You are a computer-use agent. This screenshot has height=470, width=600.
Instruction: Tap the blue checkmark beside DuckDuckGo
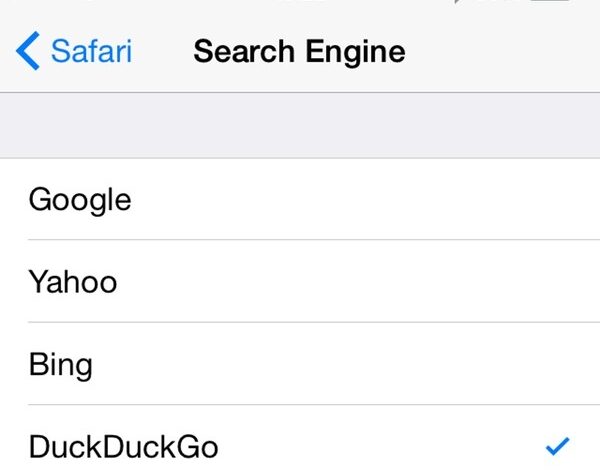(x=560, y=444)
